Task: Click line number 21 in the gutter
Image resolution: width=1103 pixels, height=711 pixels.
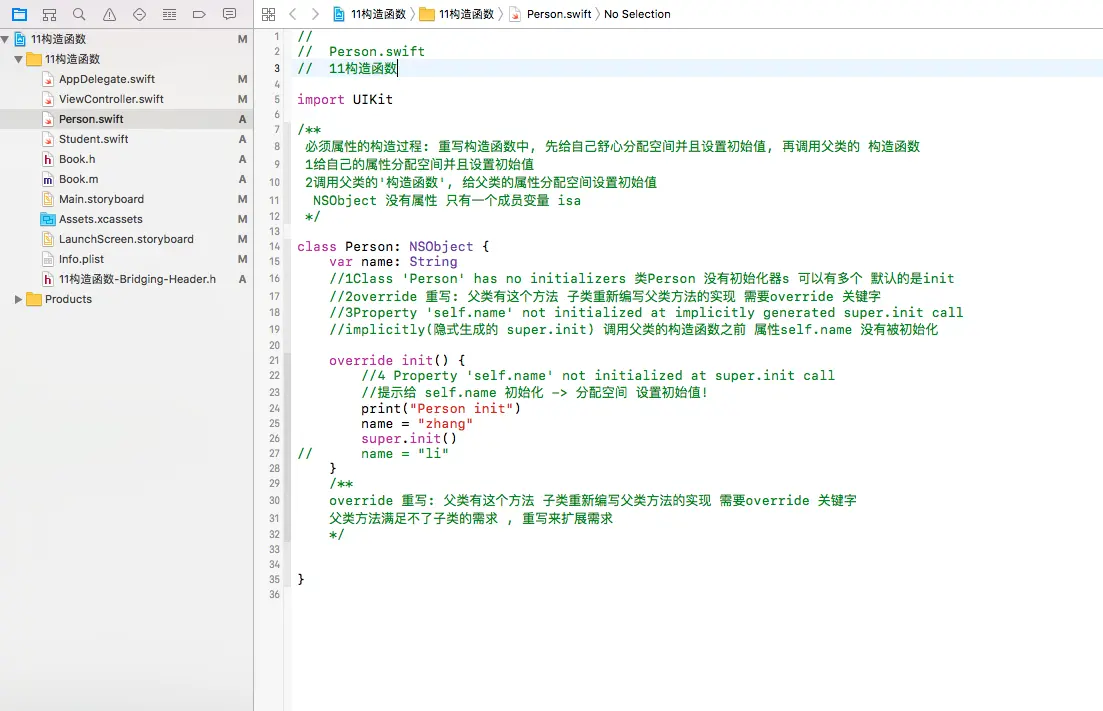Action: pyautogui.click(x=274, y=360)
